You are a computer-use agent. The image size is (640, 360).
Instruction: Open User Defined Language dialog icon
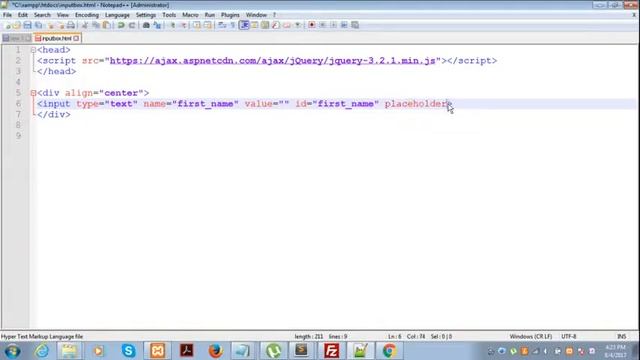point(255,25)
